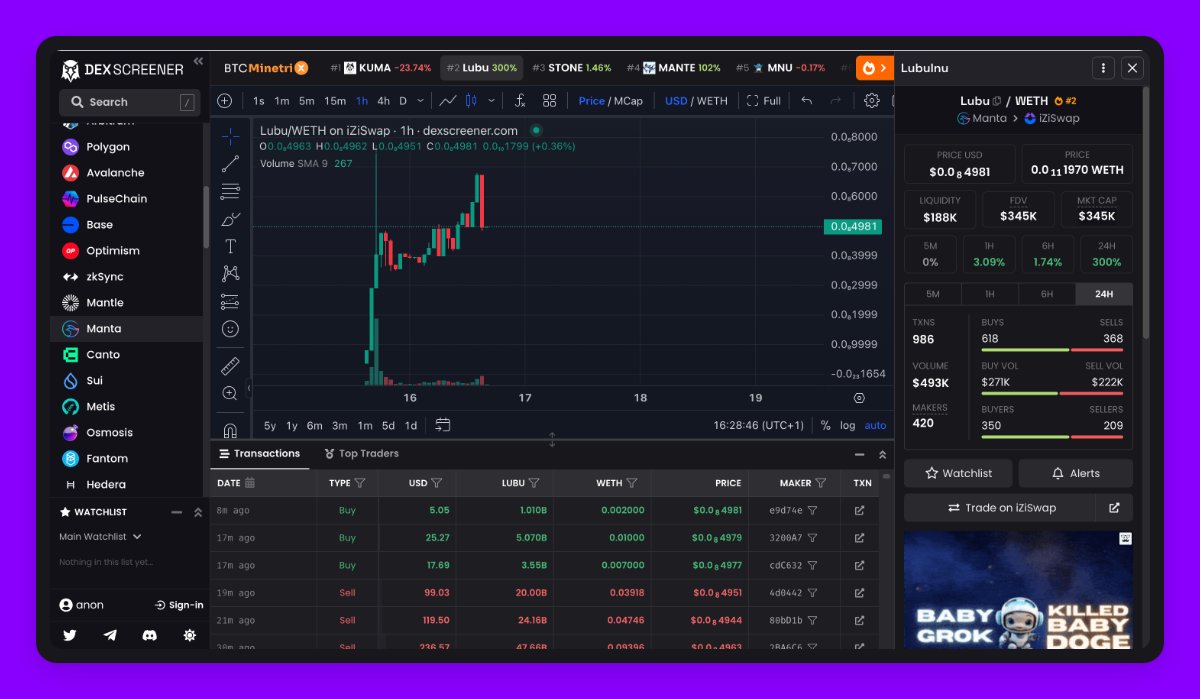
Task: Switch to line chart style
Action: [x=448, y=101]
